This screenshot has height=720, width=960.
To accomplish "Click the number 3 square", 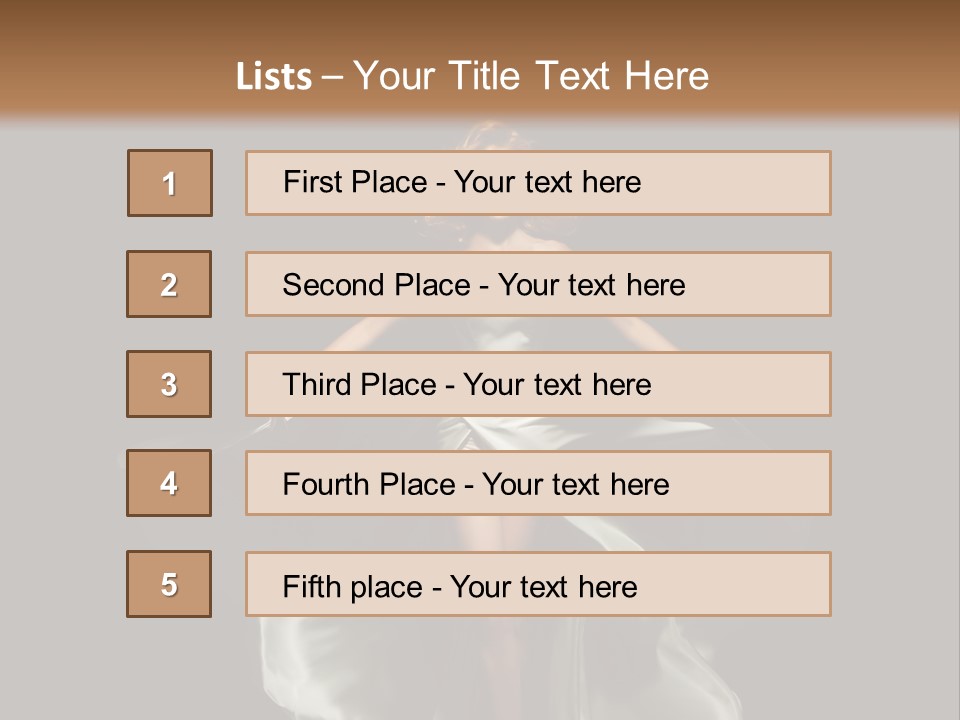I will pos(169,384).
